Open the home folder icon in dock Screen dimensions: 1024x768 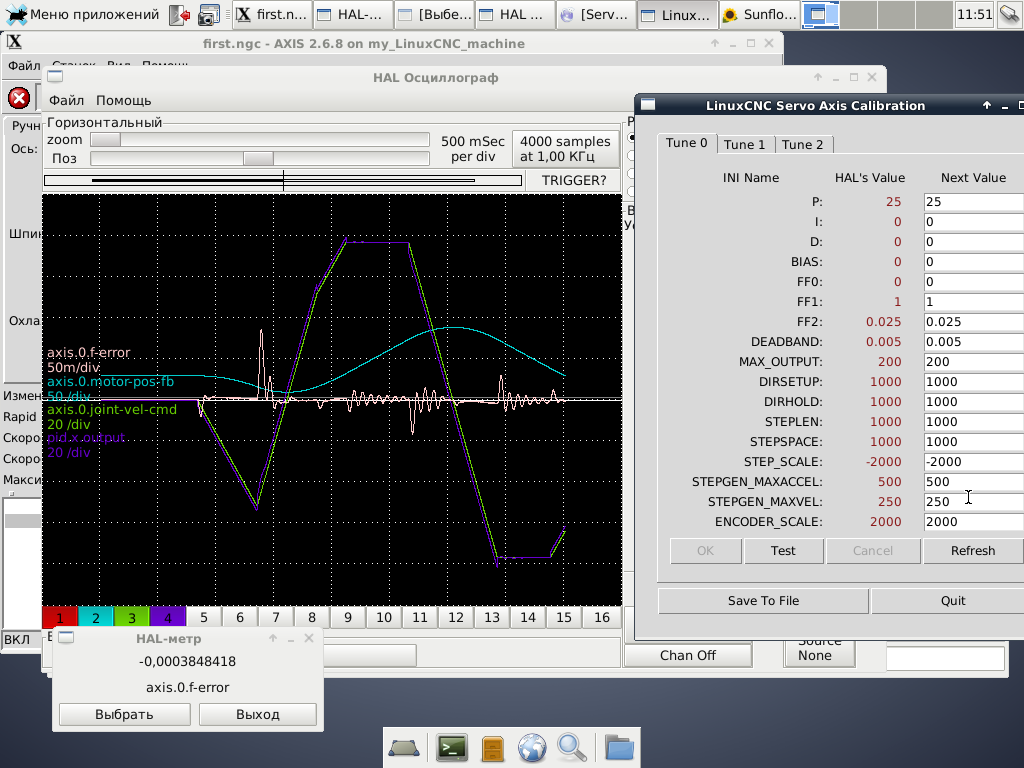[619, 747]
